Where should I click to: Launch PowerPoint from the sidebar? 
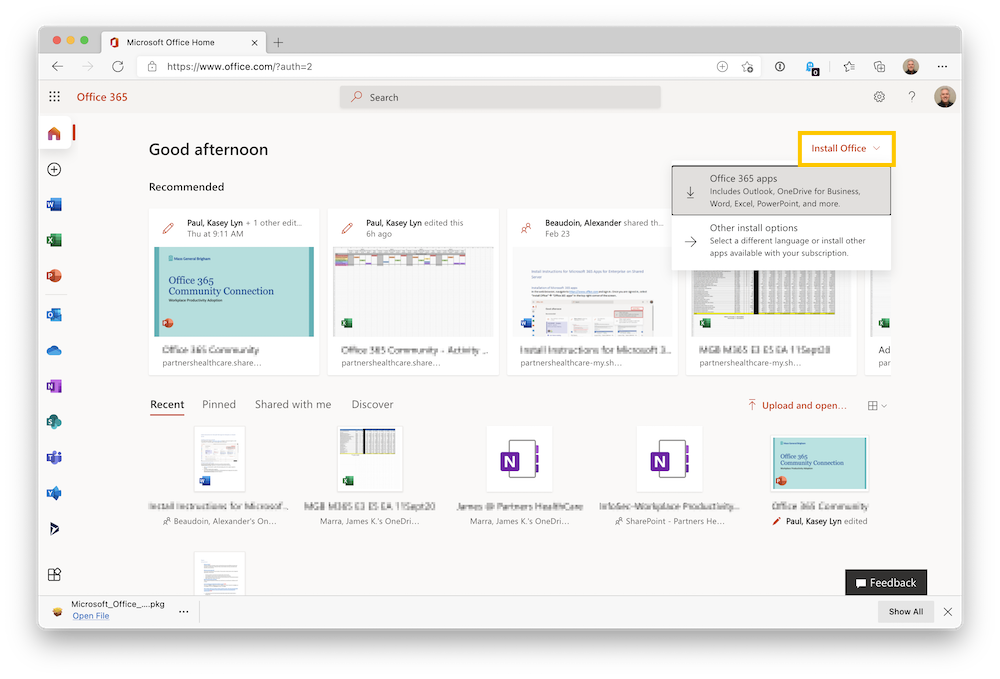tap(54, 275)
